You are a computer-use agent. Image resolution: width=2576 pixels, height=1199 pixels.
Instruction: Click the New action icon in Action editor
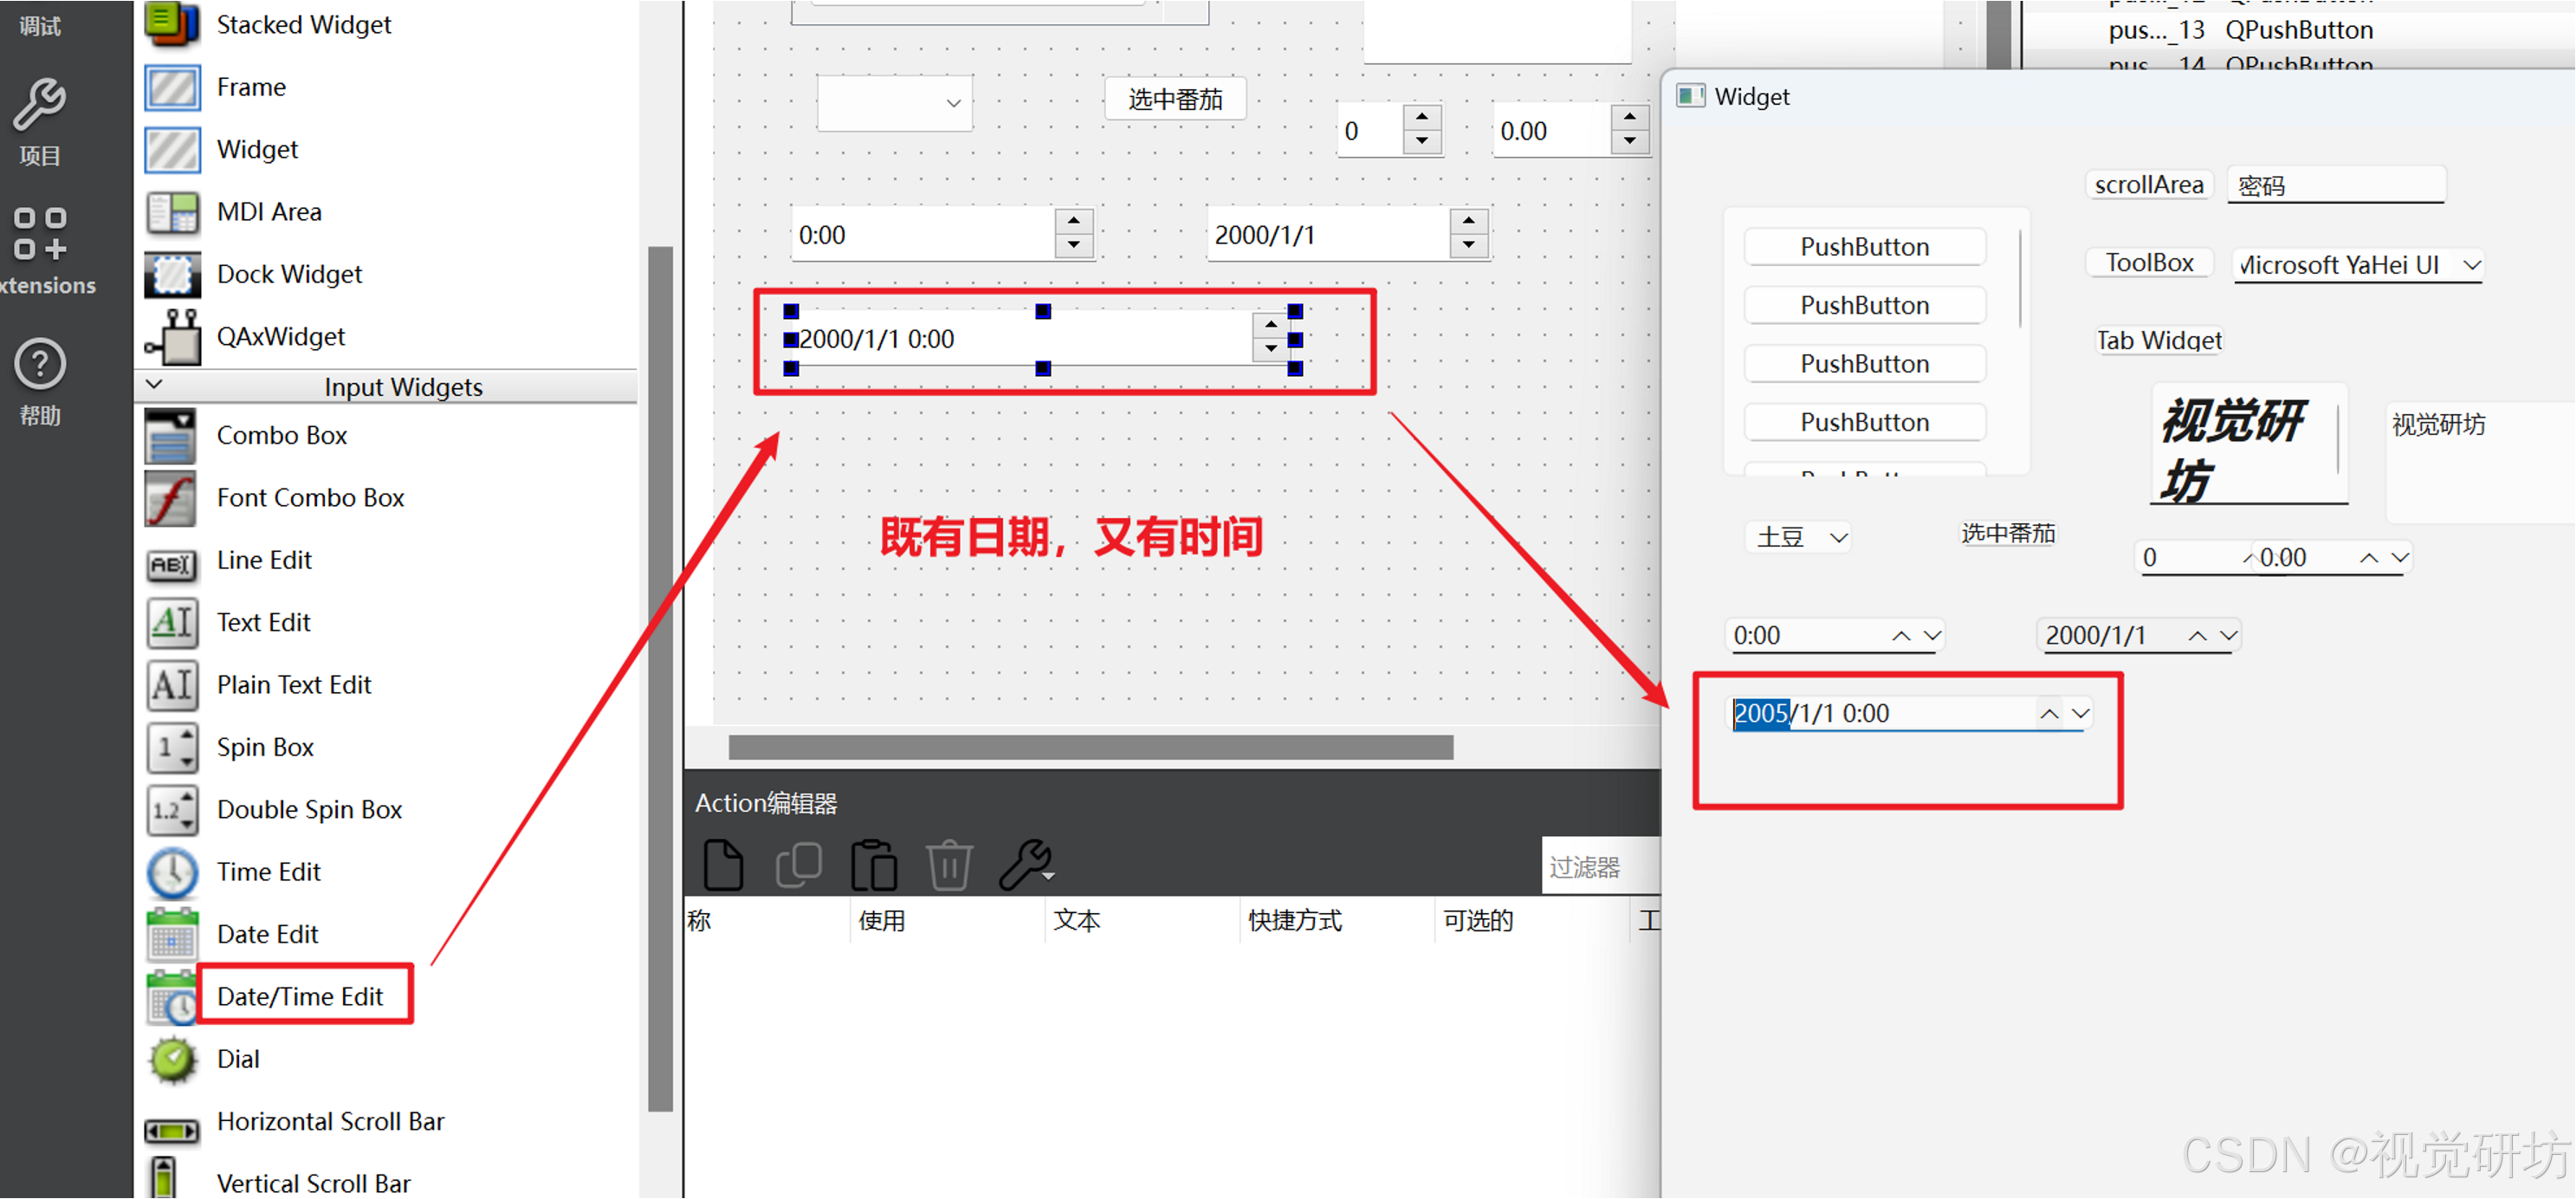(x=723, y=864)
